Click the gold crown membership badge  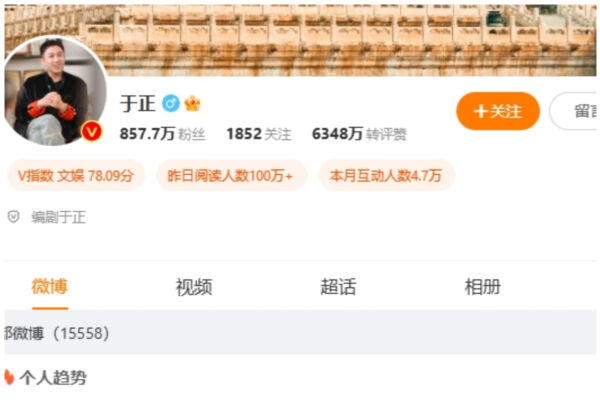pos(192,103)
